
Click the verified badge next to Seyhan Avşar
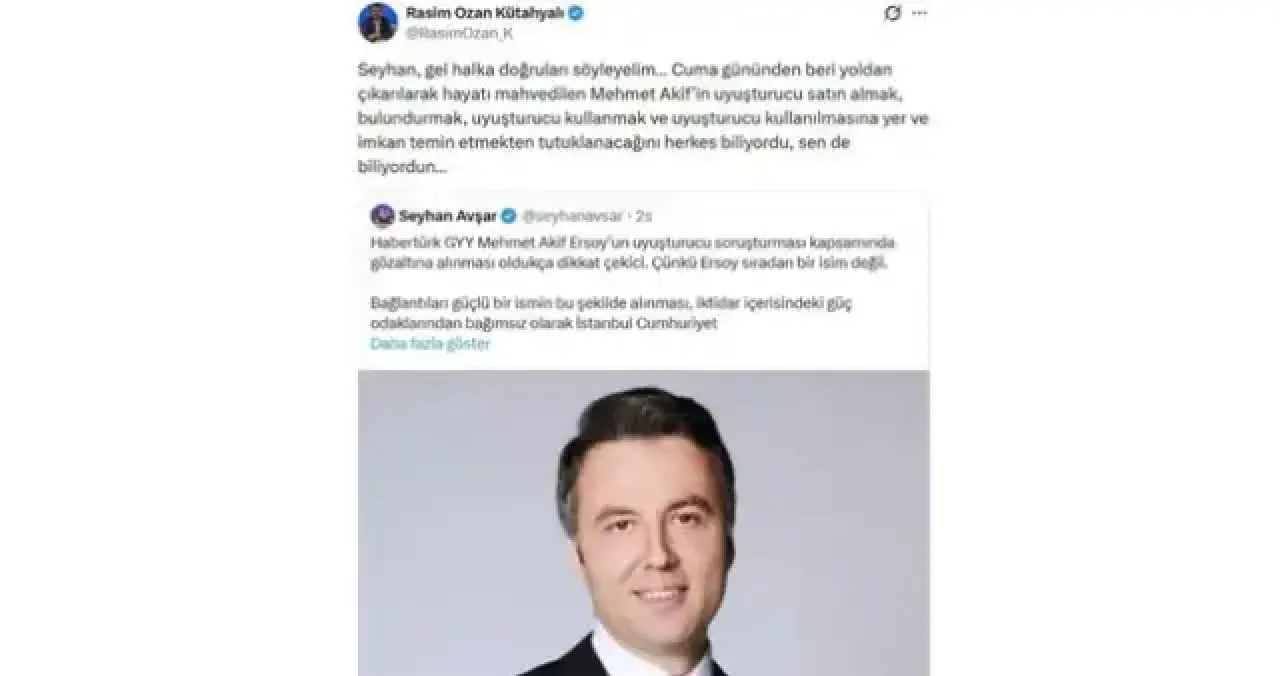pos(508,215)
